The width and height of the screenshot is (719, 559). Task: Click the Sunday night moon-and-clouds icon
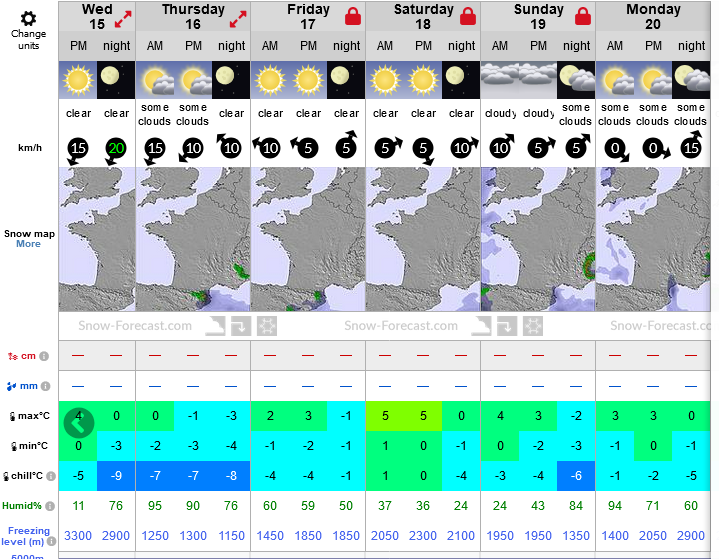[x=576, y=80]
